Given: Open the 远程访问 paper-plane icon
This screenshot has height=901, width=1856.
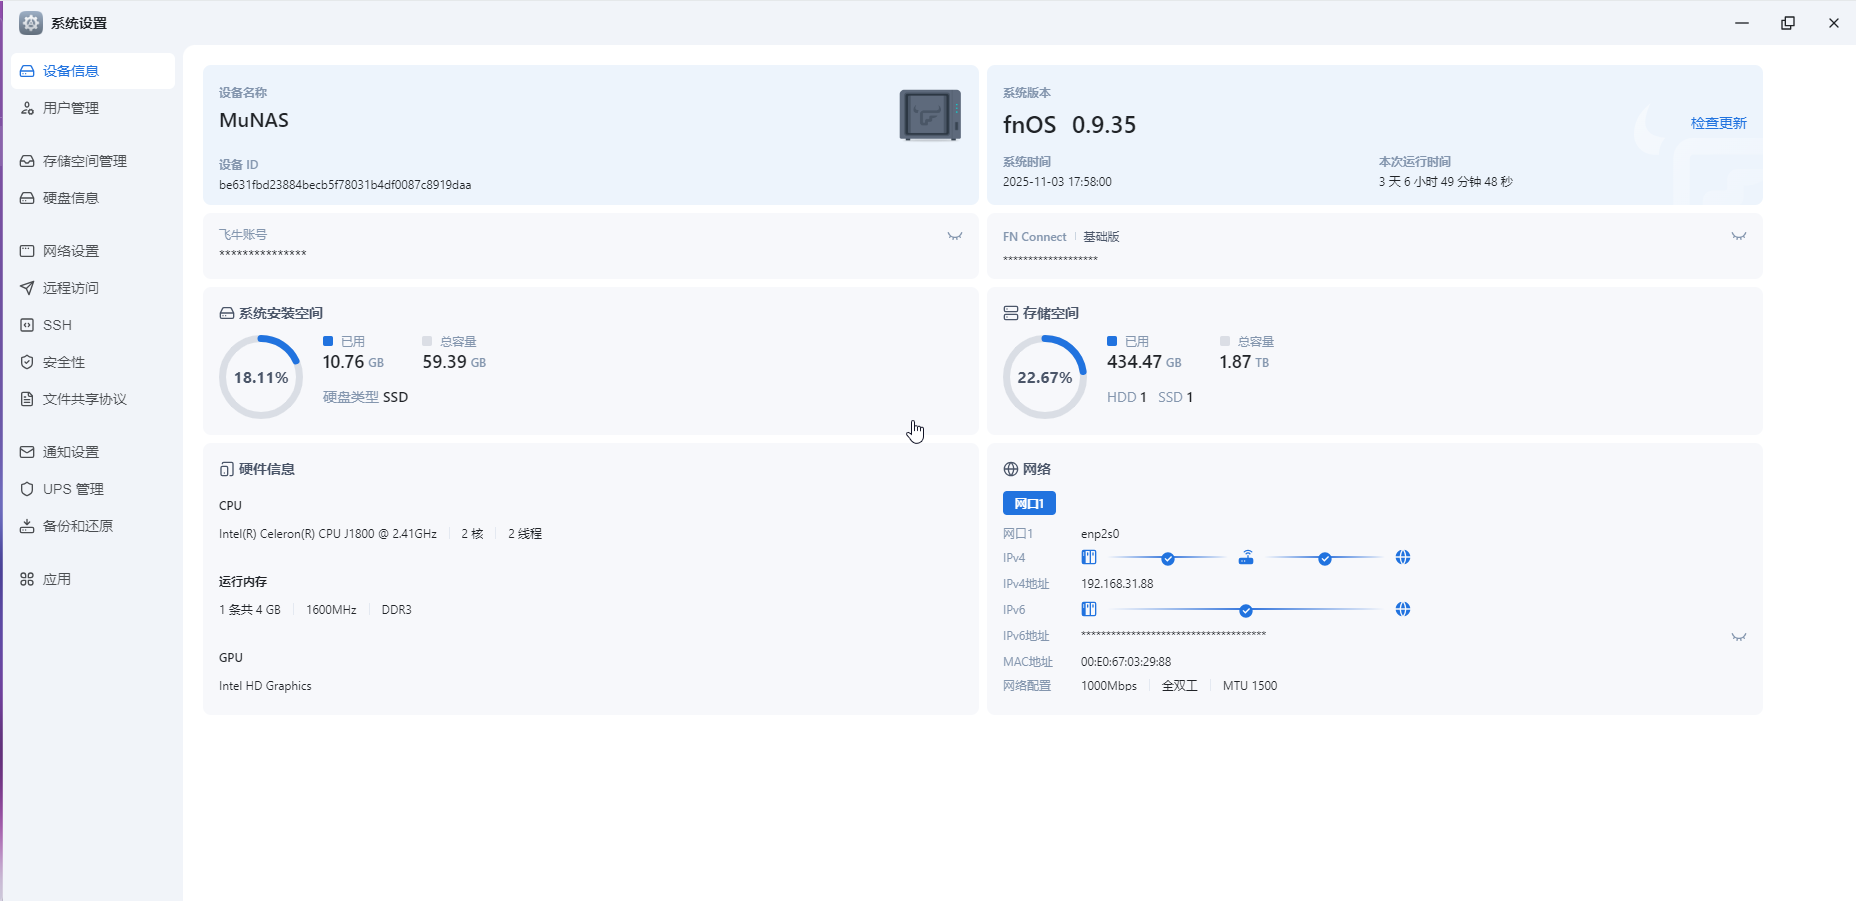Looking at the screenshot, I should coord(27,288).
